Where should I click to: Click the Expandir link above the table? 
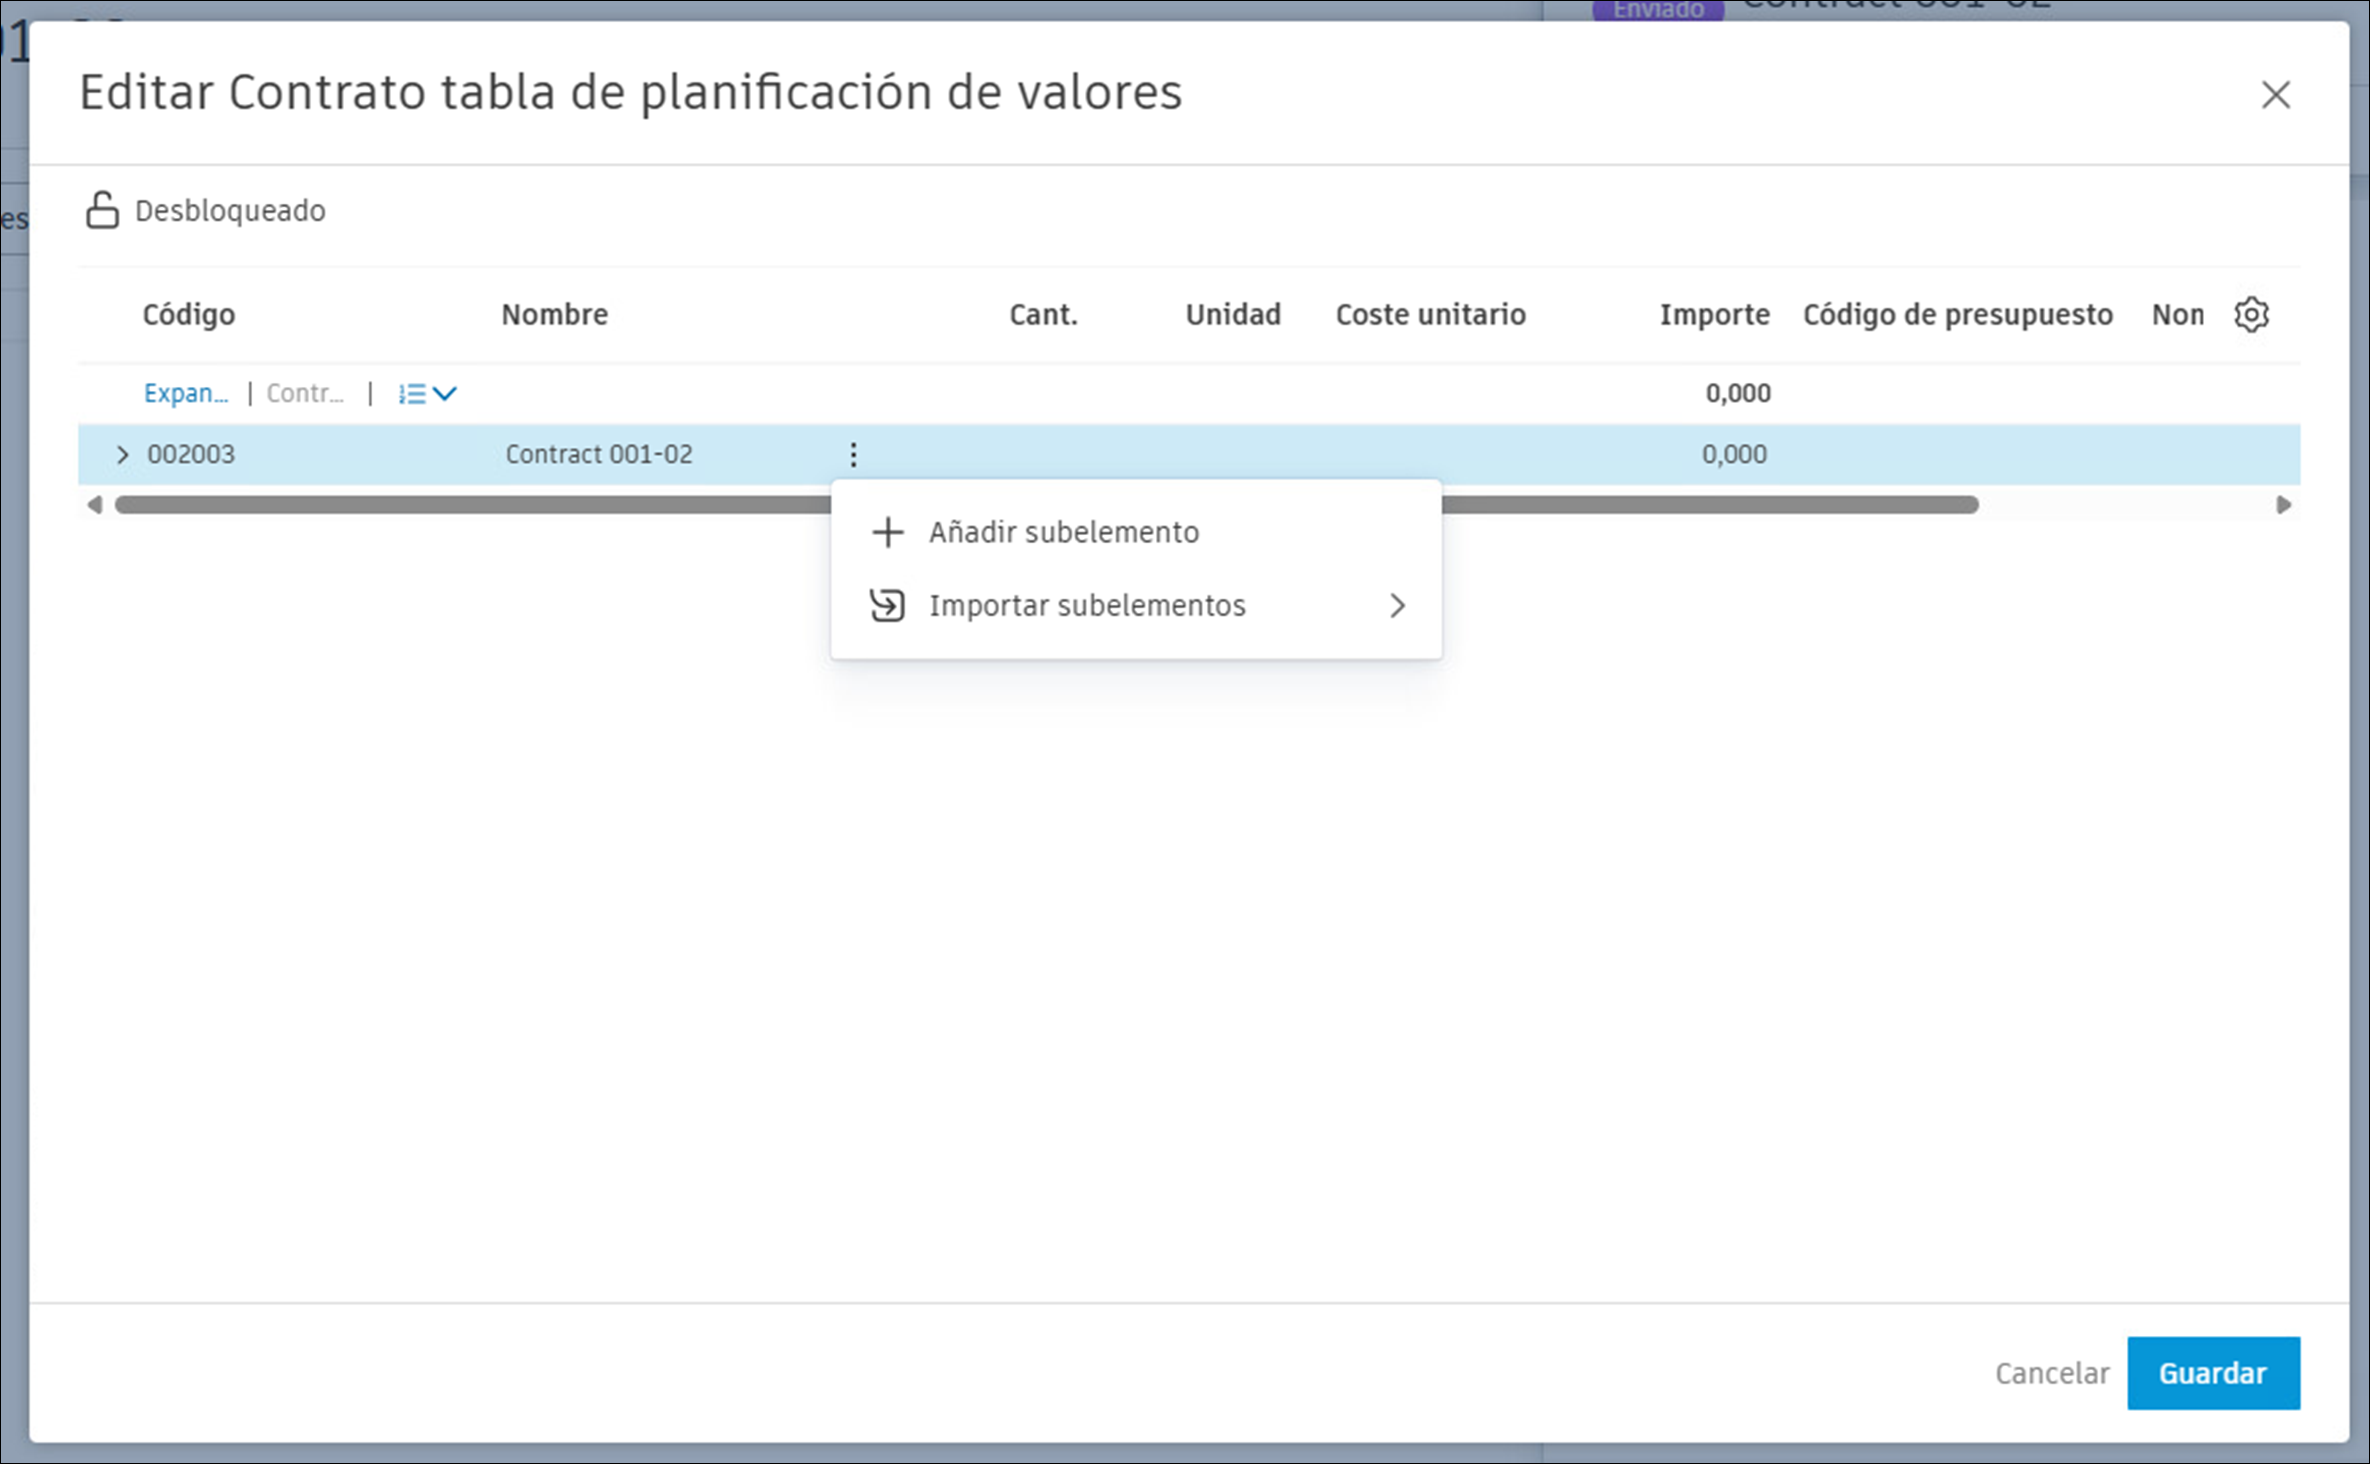pyautogui.click(x=186, y=393)
